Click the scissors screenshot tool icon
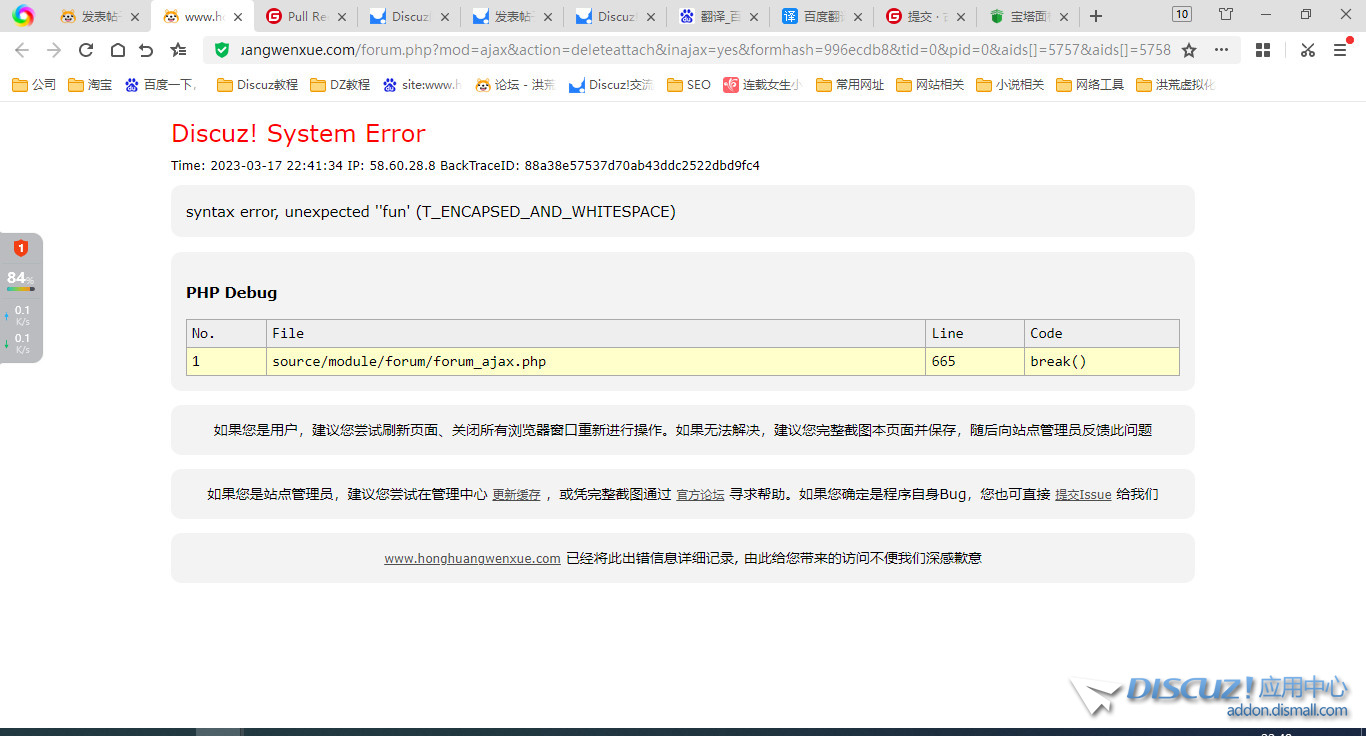Screen dimensions: 1366x736 pyautogui.click(x=1307, y=50)
